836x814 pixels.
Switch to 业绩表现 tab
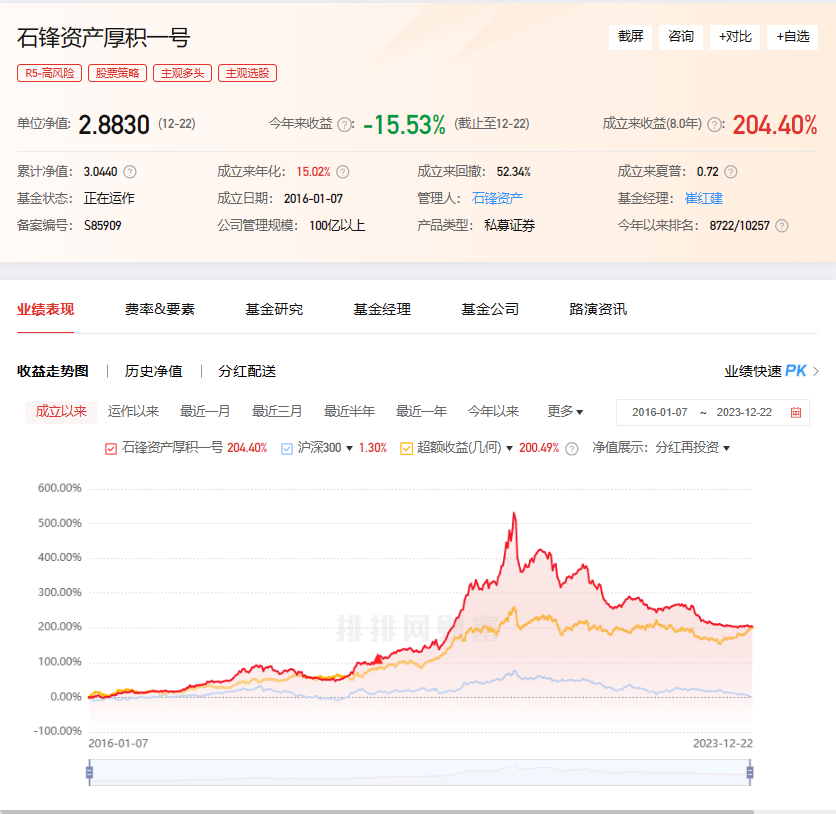click(x=45, y=309)
